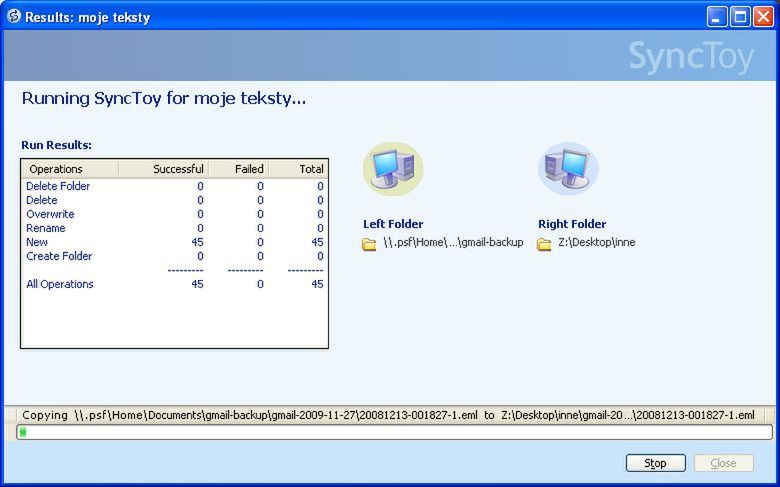This screenshot has height=487, width=780.
Task: Select the Overwrite row label
Action: point(50,214)
